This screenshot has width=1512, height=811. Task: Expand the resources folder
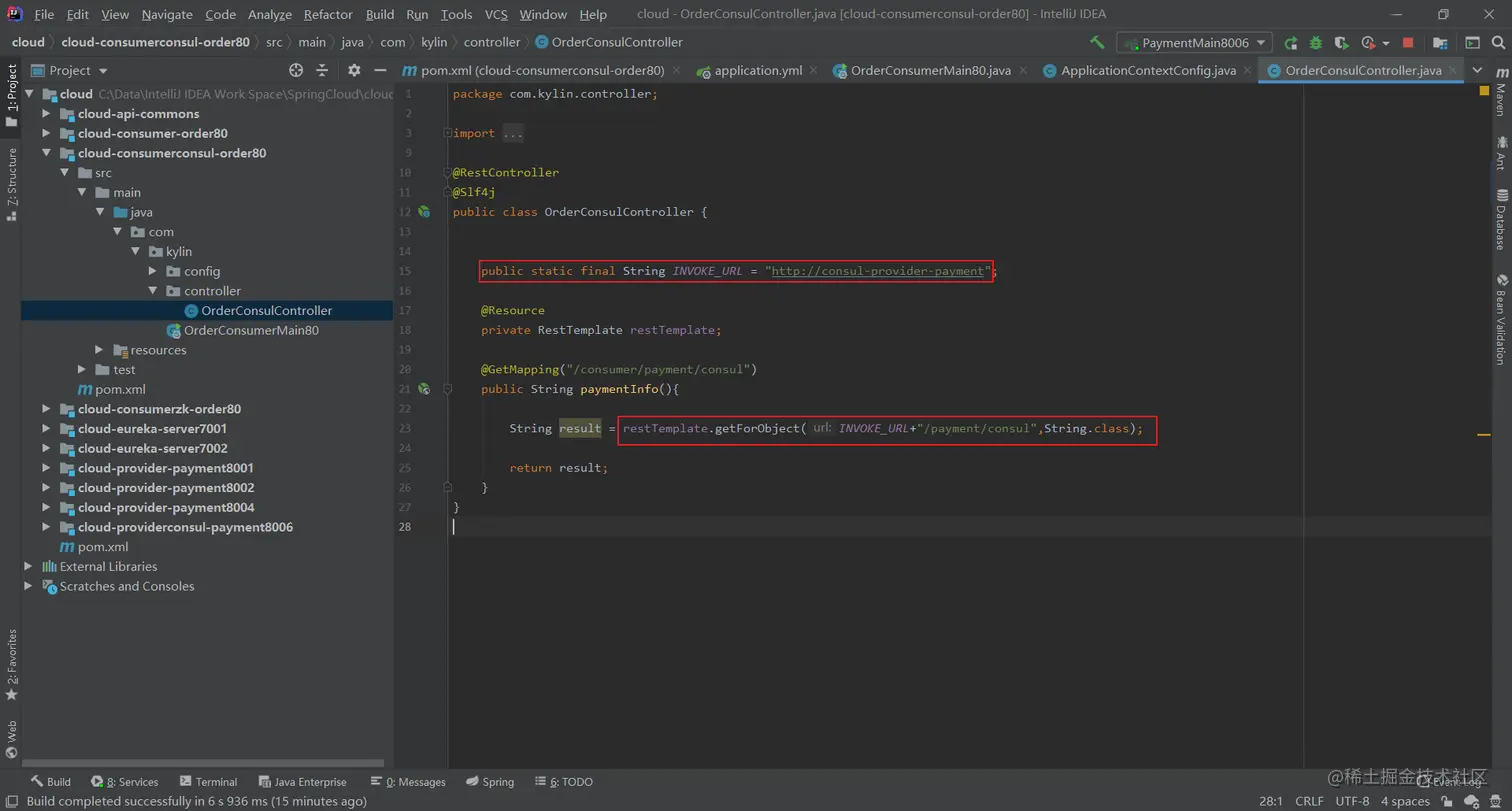coord(99,350)
